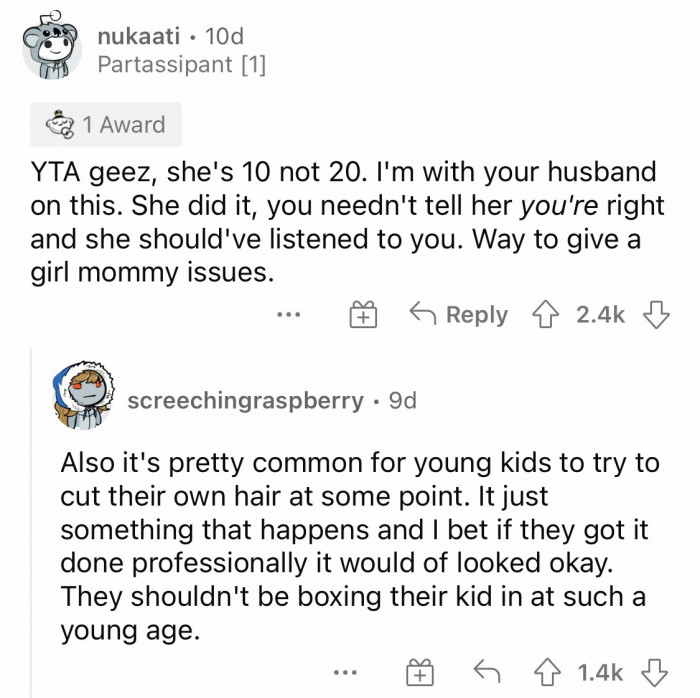Viewport: 700px width, 698px height.
Task: Open nukaati's avatar profile picture
Action: tap(54, 53)
